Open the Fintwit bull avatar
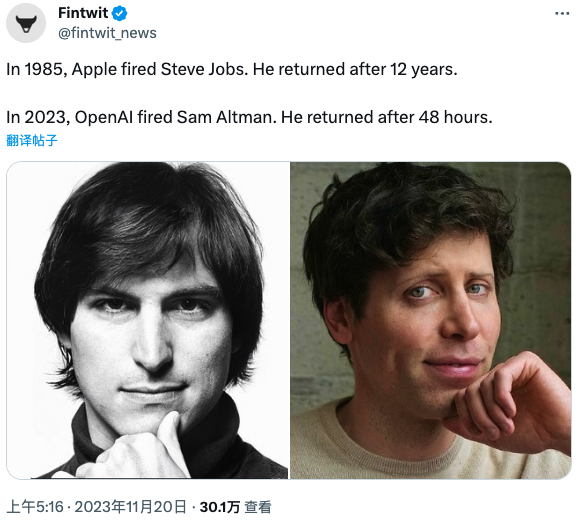 (x=26, y=23)
